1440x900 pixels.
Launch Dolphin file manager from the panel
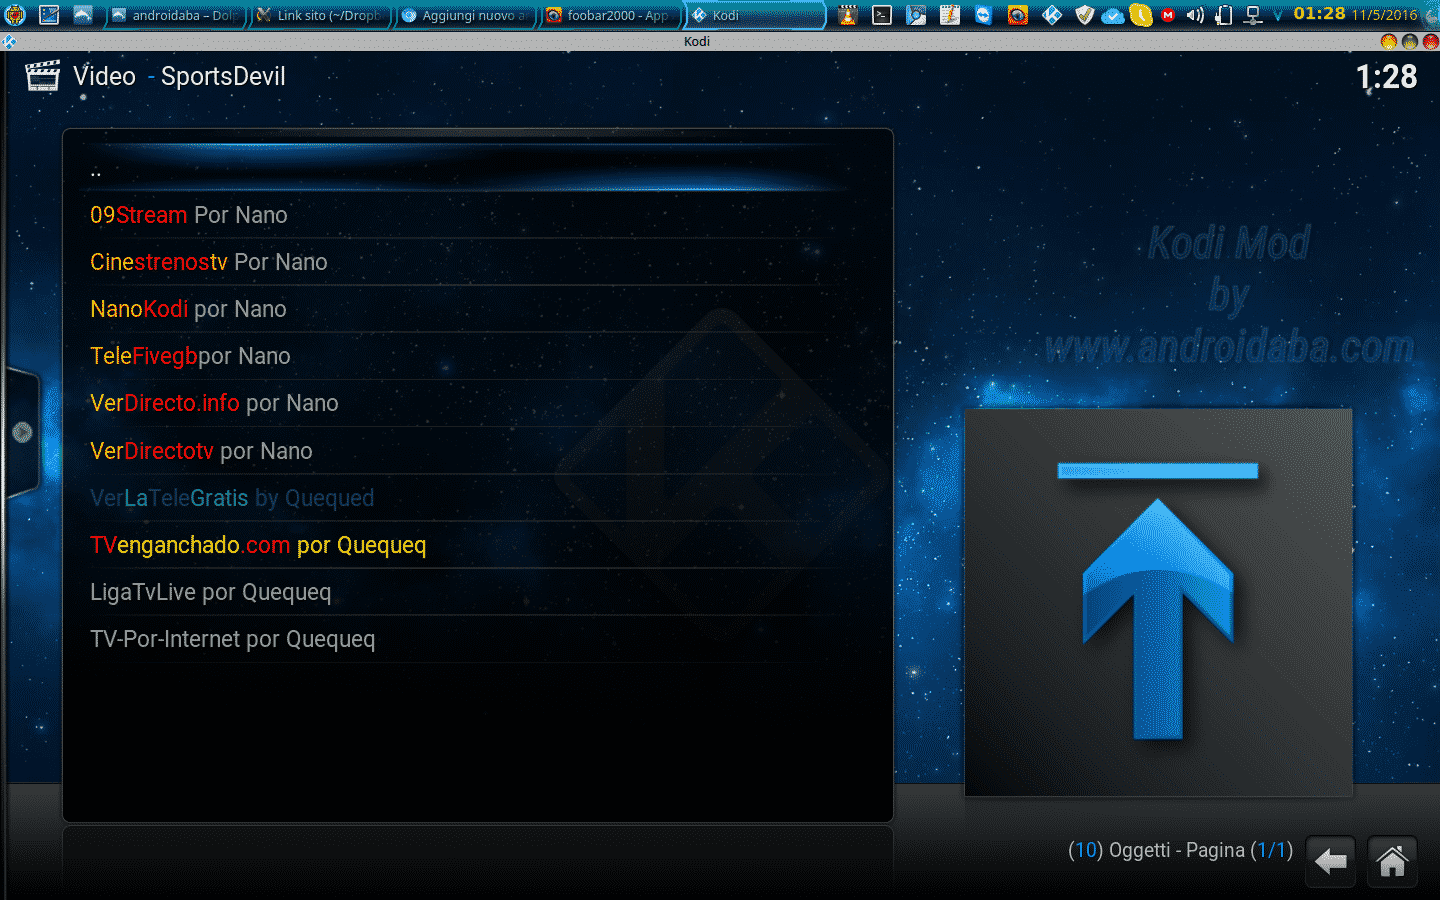[83, 15]
